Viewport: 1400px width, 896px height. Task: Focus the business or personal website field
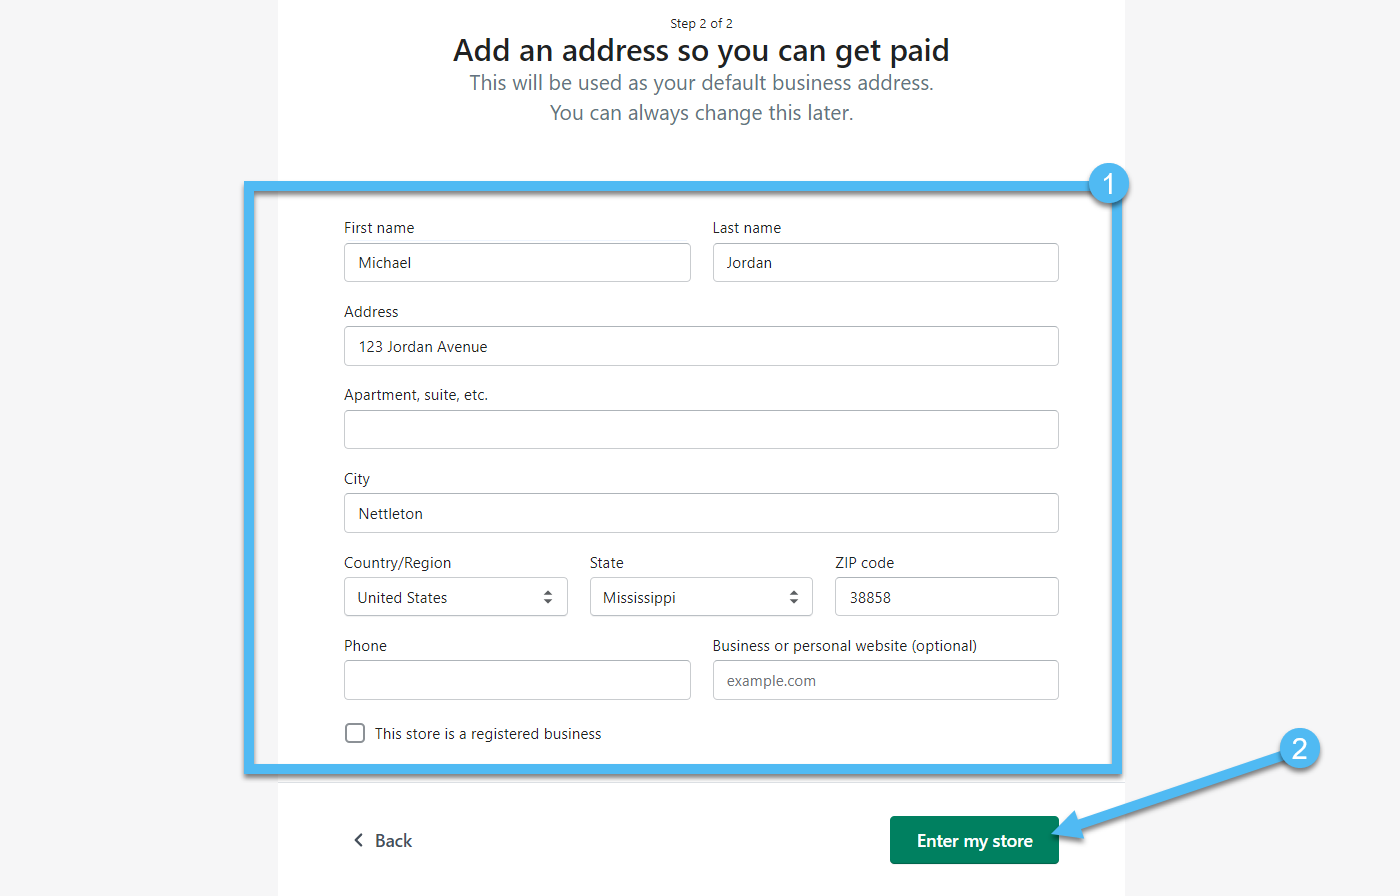tap(885, 680)
